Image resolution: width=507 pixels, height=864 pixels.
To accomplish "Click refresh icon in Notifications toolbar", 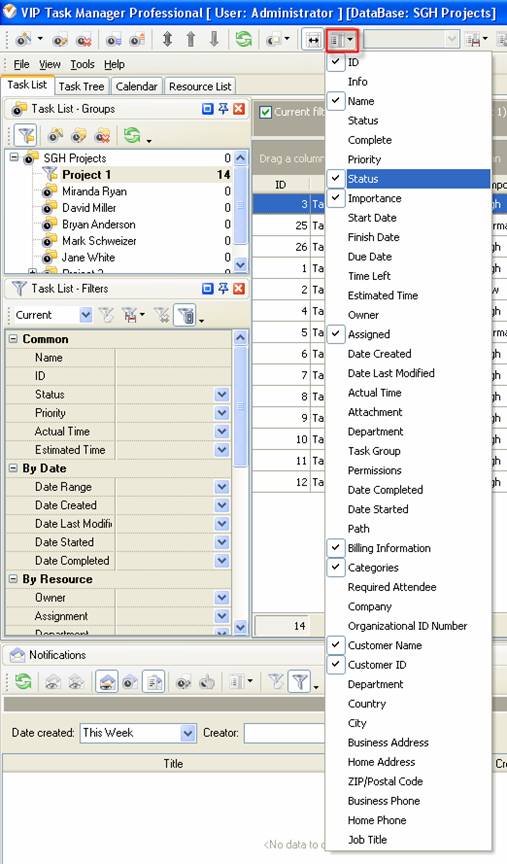I will [23, 682].
